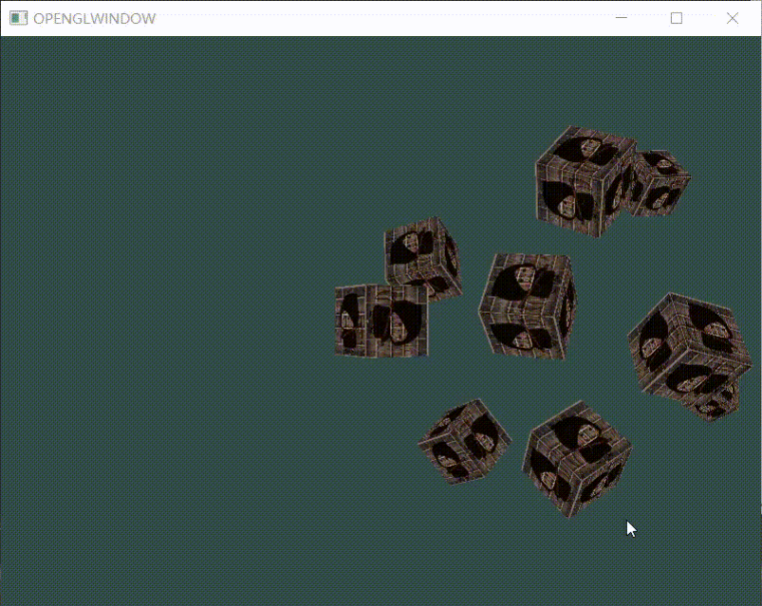Screen dimensions: 762x606
Task: Minimize the OPENGLWINDOW window
Action: (621, 18)
